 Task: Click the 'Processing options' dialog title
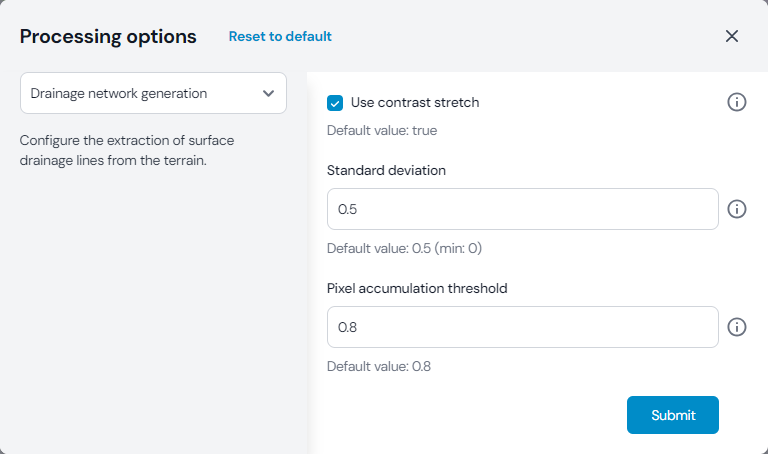tap(108, 37)
